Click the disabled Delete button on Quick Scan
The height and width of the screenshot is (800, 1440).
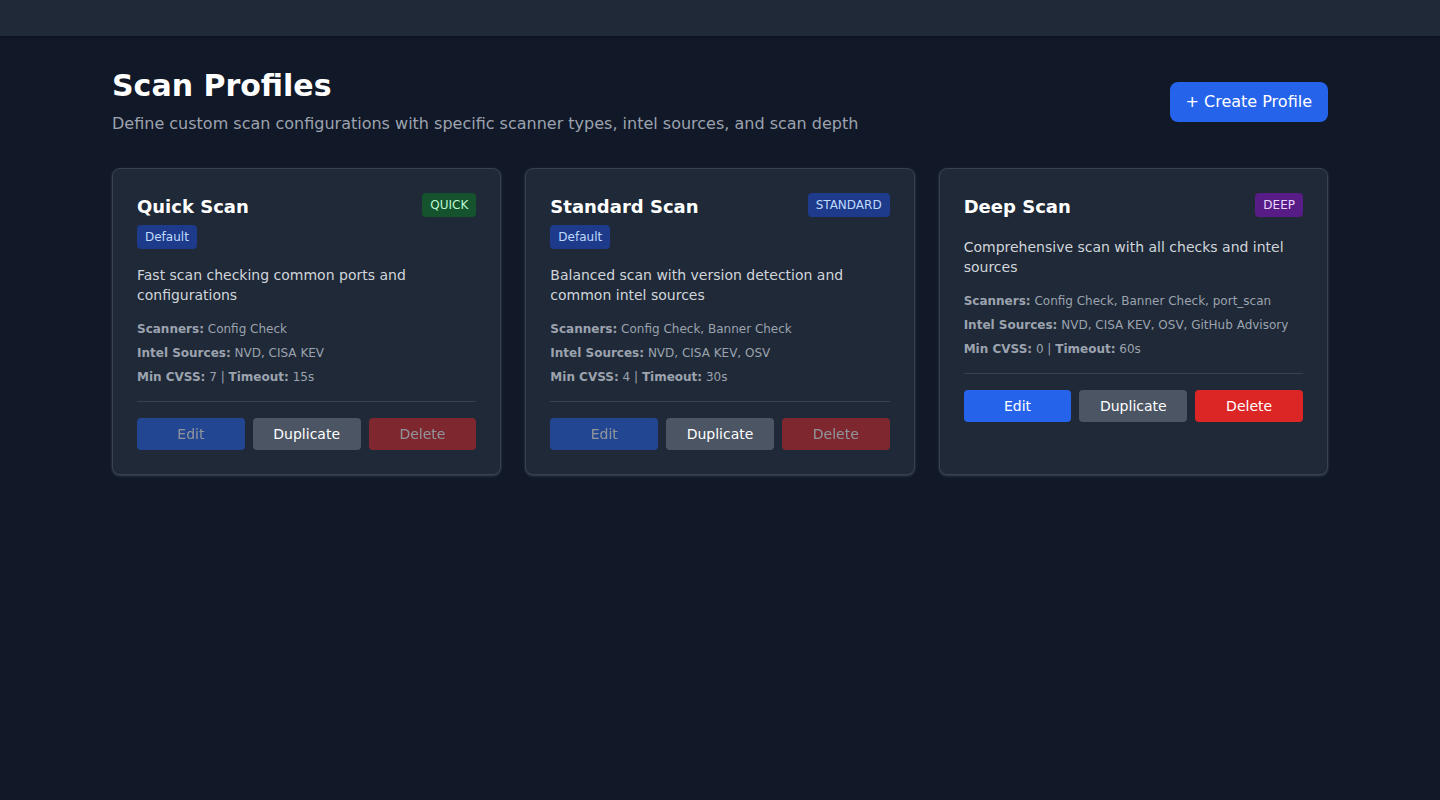(x=422, y=433)
